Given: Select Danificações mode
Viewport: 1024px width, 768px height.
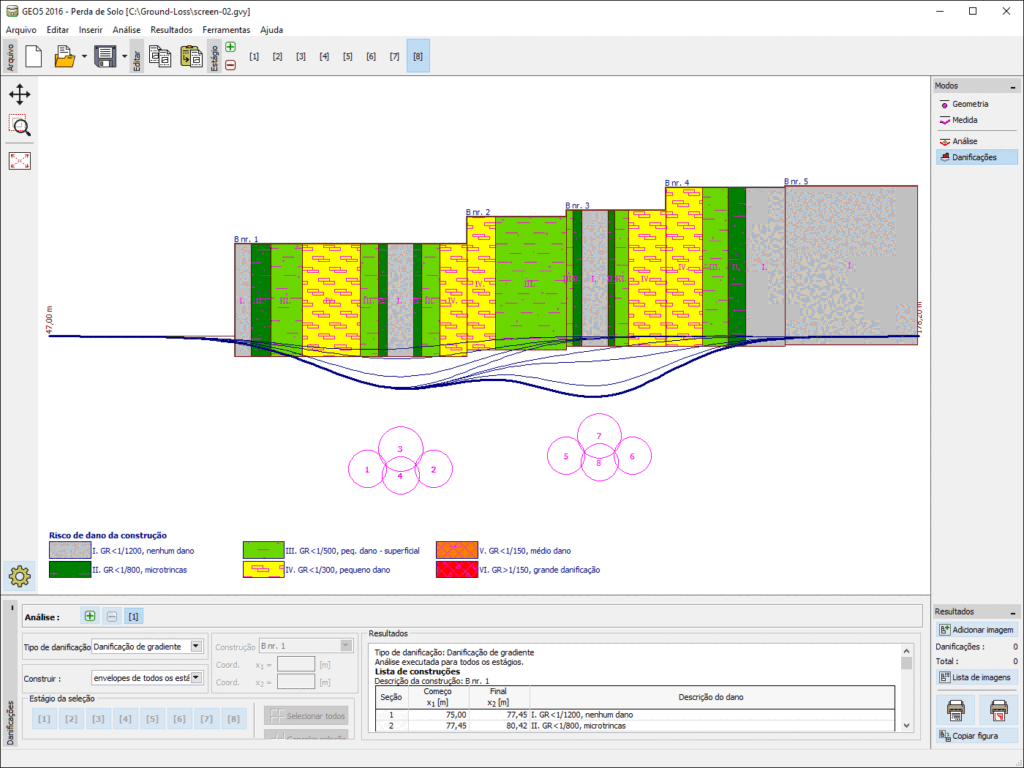Looking at the screenshot, I should (976, 157).
